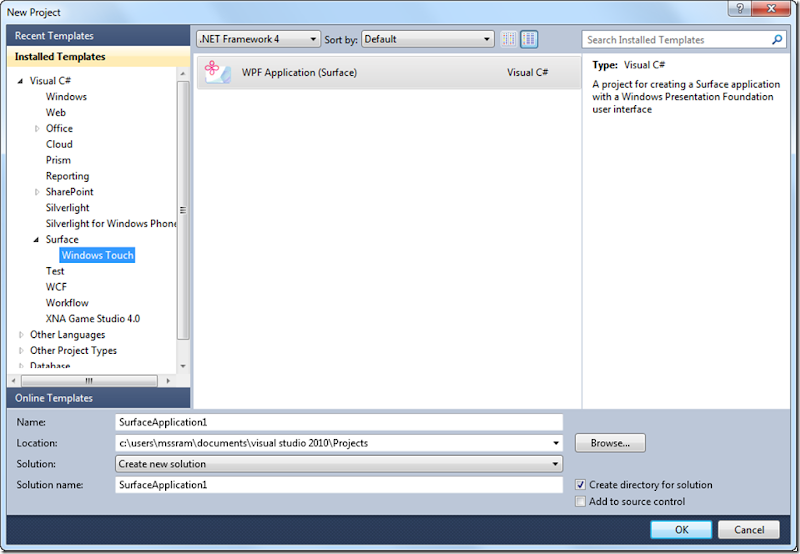
Task: Open the Location path dropdown
Action: 556,443
